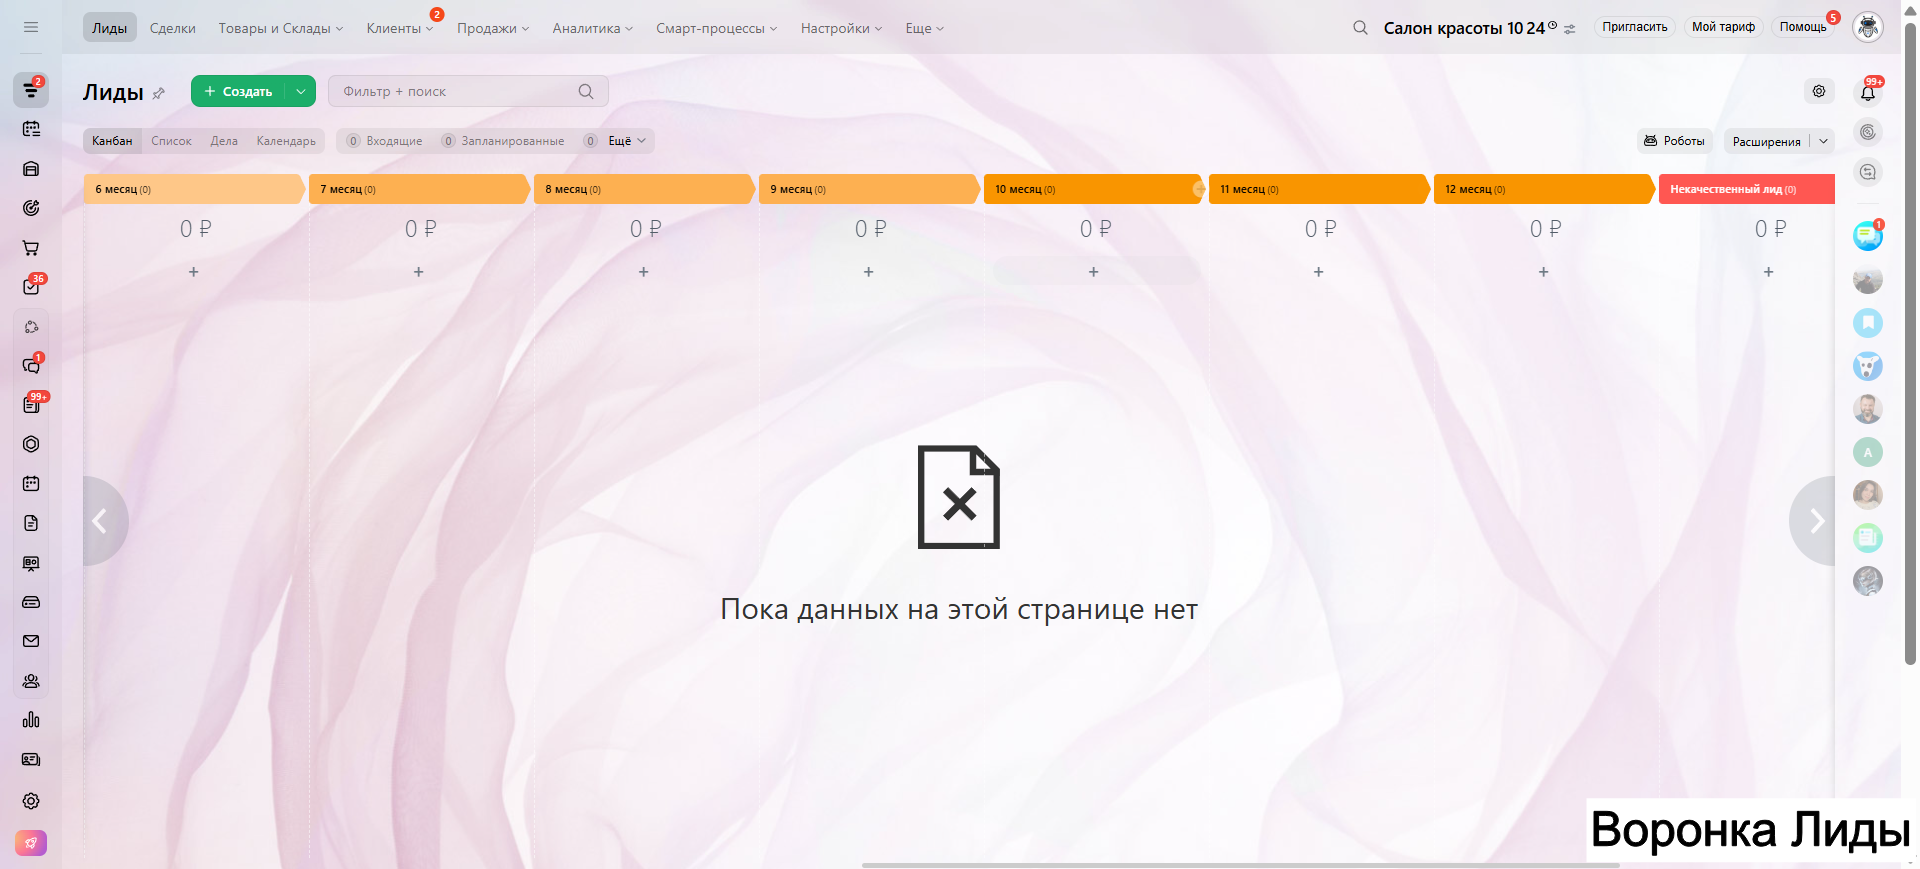
Task: Filter by Запланированные counter
Action: [x=503, y=141]
